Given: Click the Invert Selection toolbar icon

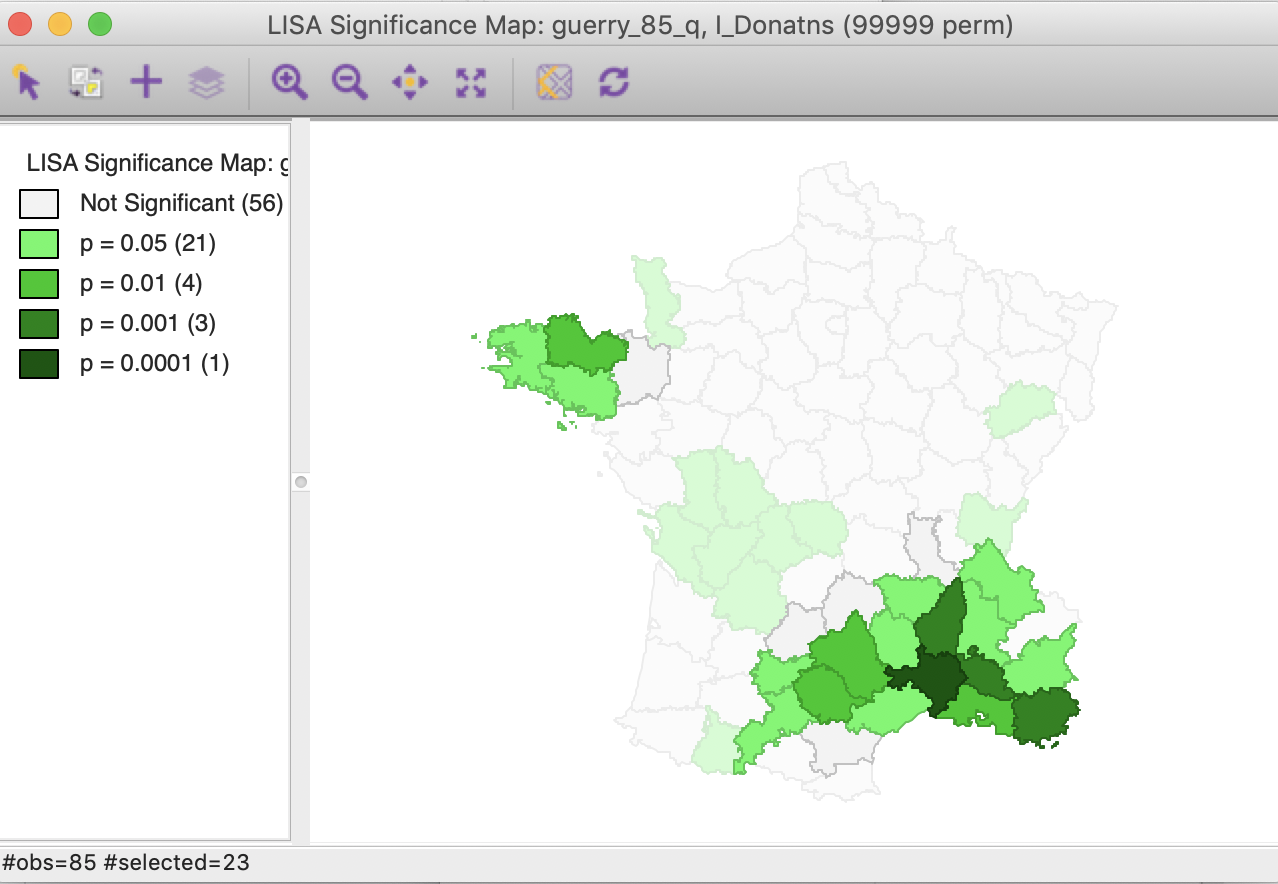Looking at the screenshot, I should pos(86,82).
